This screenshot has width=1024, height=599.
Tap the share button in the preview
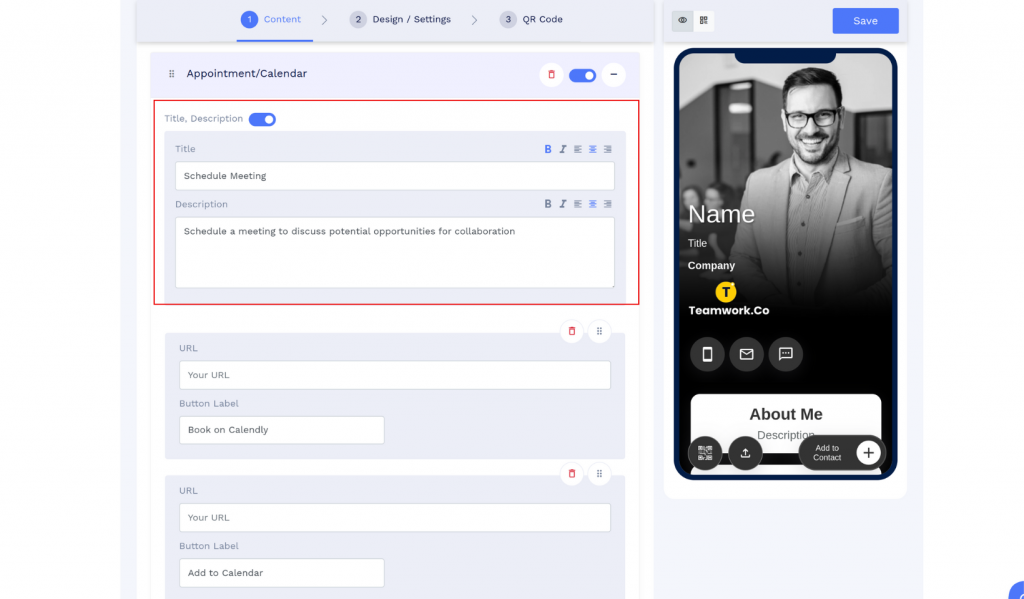[x=745, y=453]
